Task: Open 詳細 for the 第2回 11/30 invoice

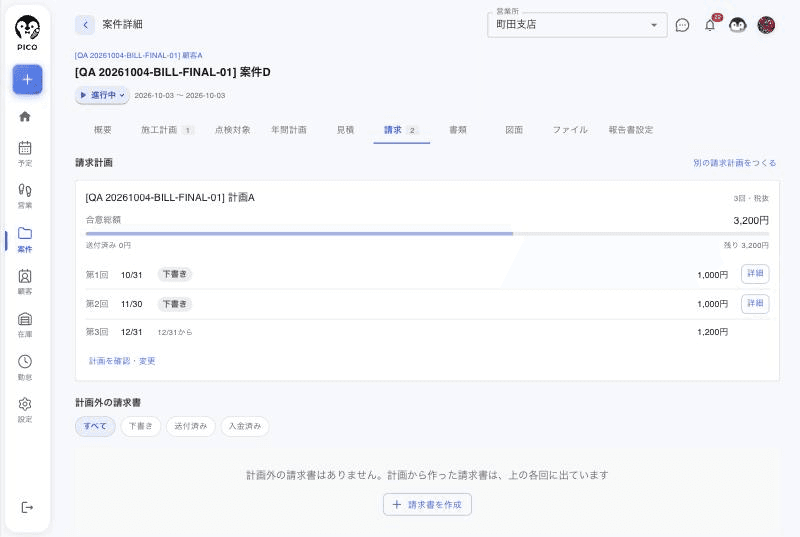Action: [x=755, y=304]
